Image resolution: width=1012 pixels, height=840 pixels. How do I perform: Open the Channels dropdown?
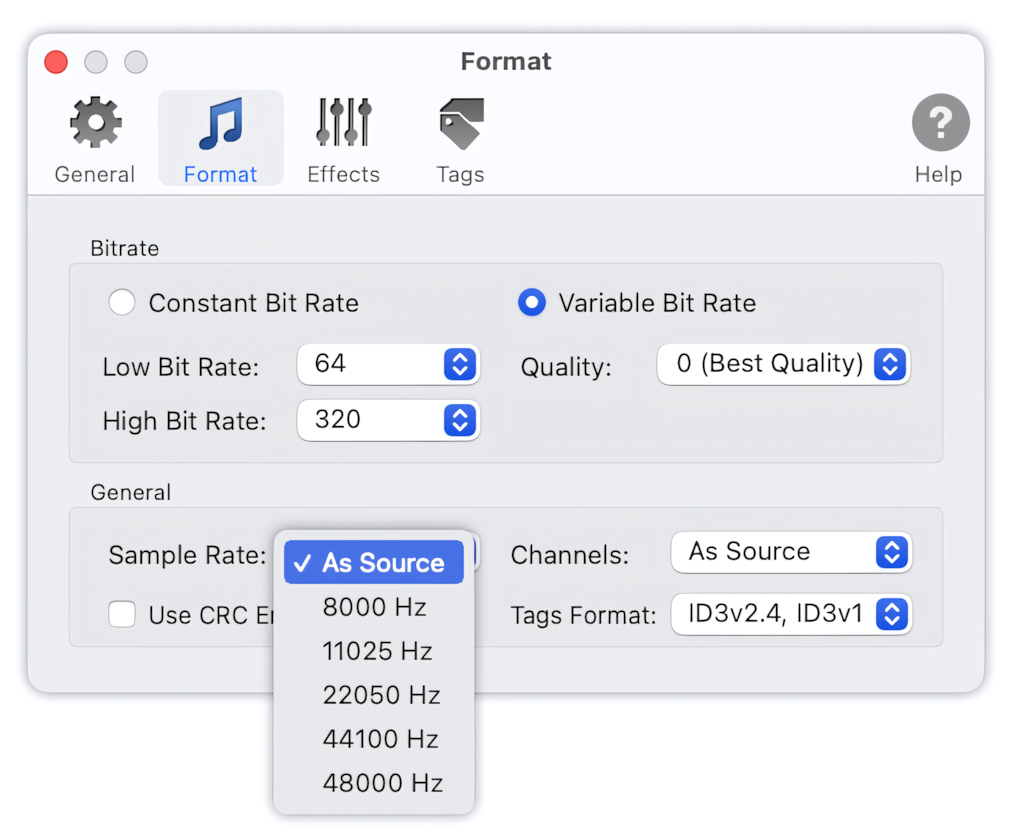790,552
